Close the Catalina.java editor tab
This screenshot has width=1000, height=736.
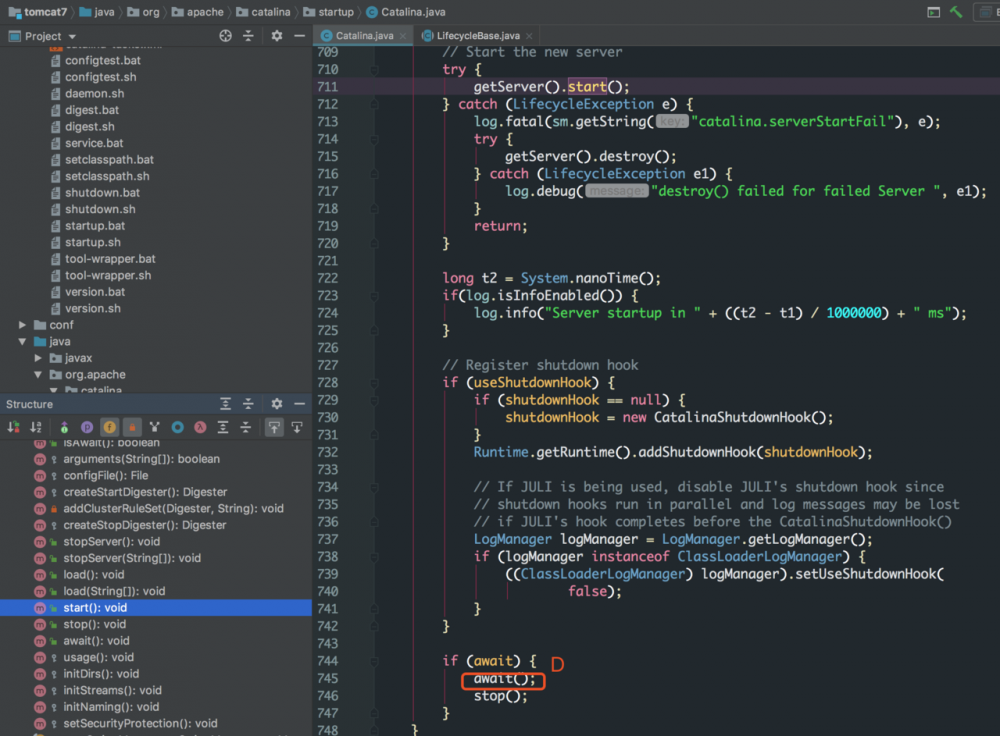403,35
